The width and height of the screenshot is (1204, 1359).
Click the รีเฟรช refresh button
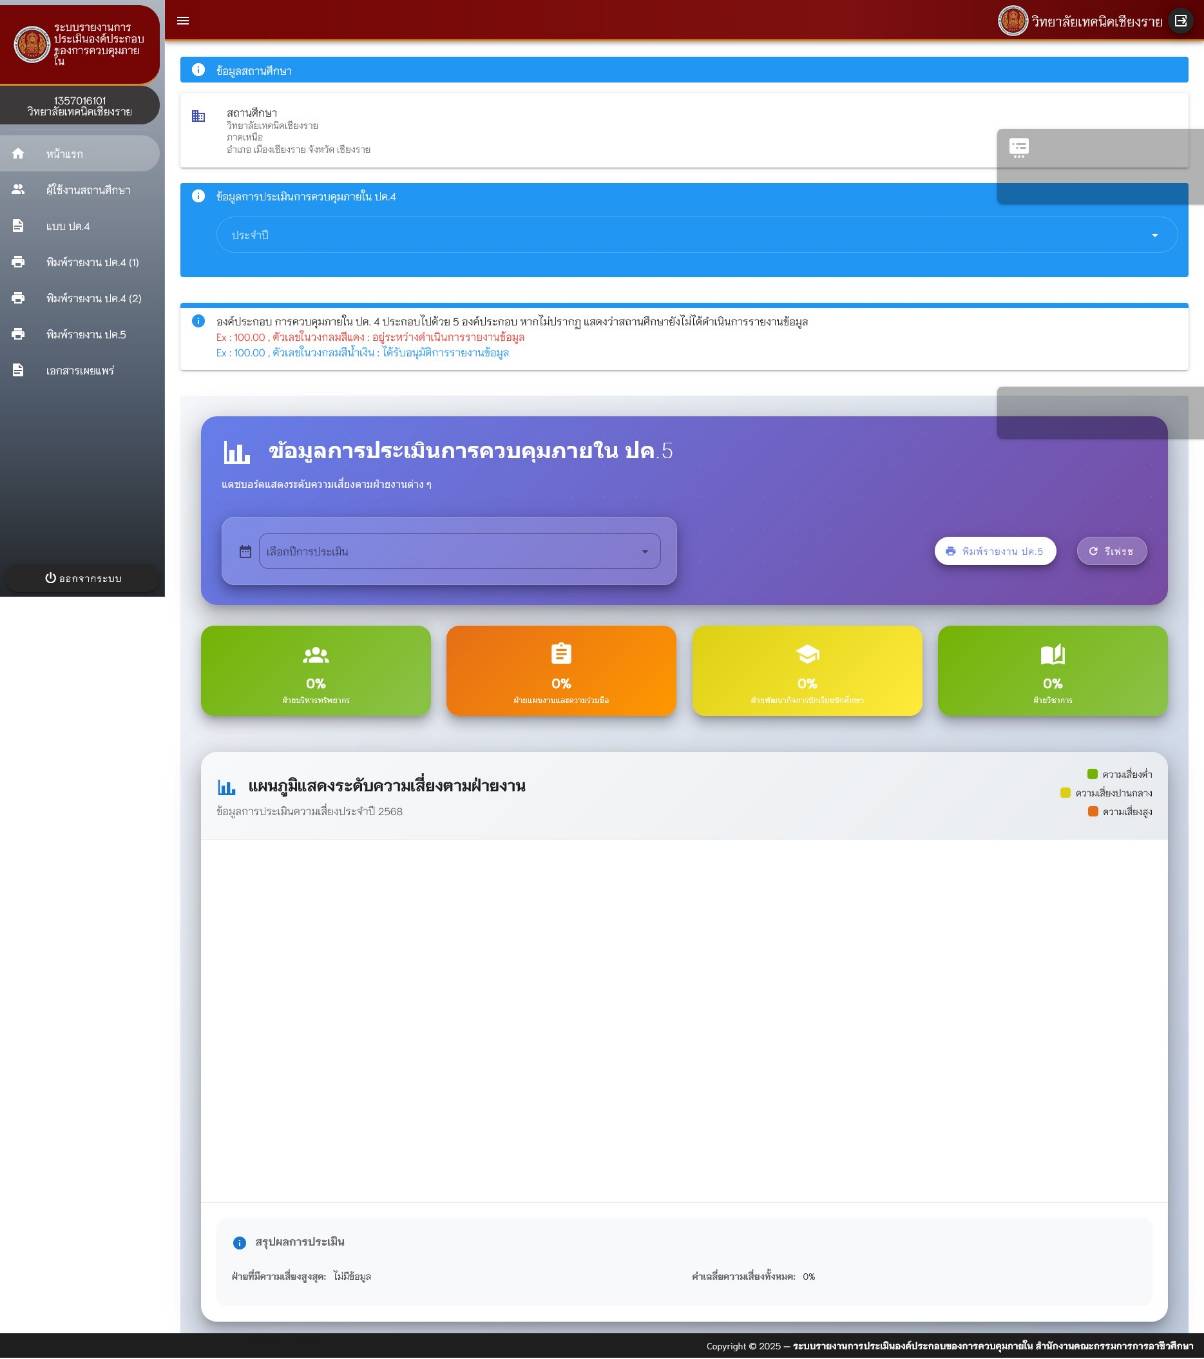(x=1111, y=552)
